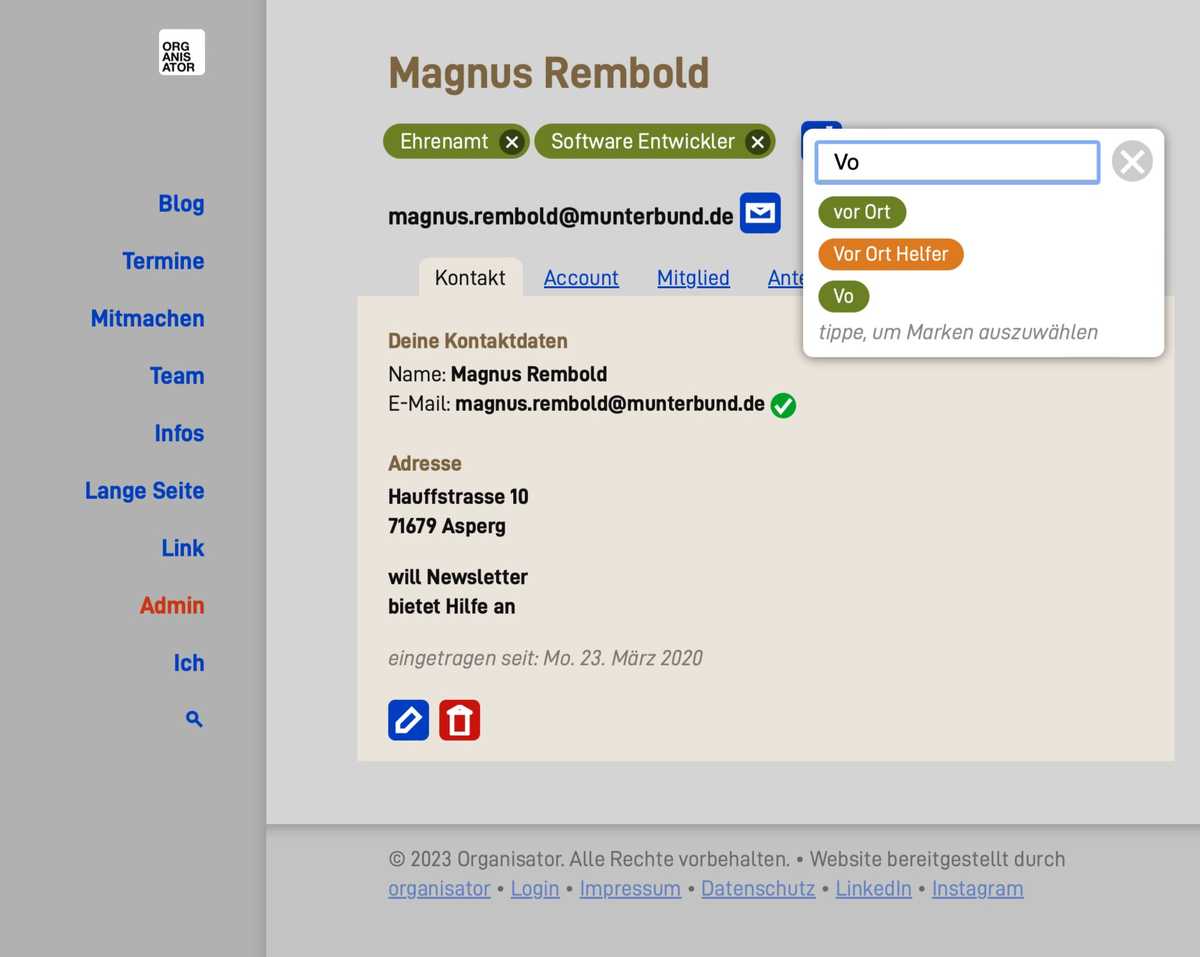Click the green verified email checkmark
The image size is (1200, 957).
point(783,405)
